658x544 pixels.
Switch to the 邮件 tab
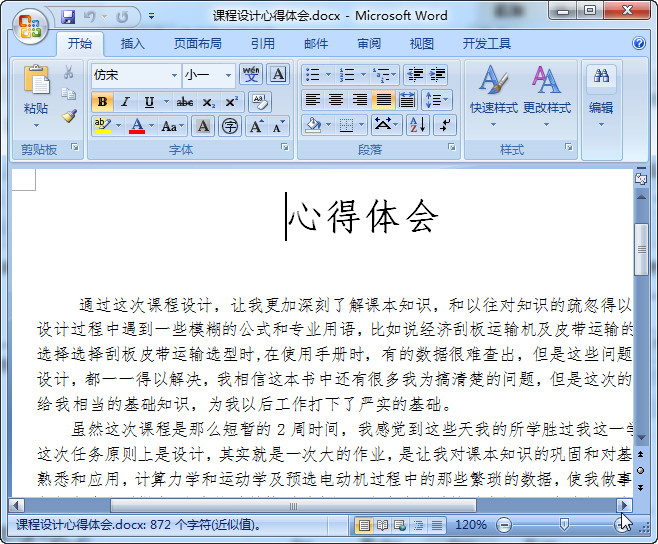click(316, 44)
